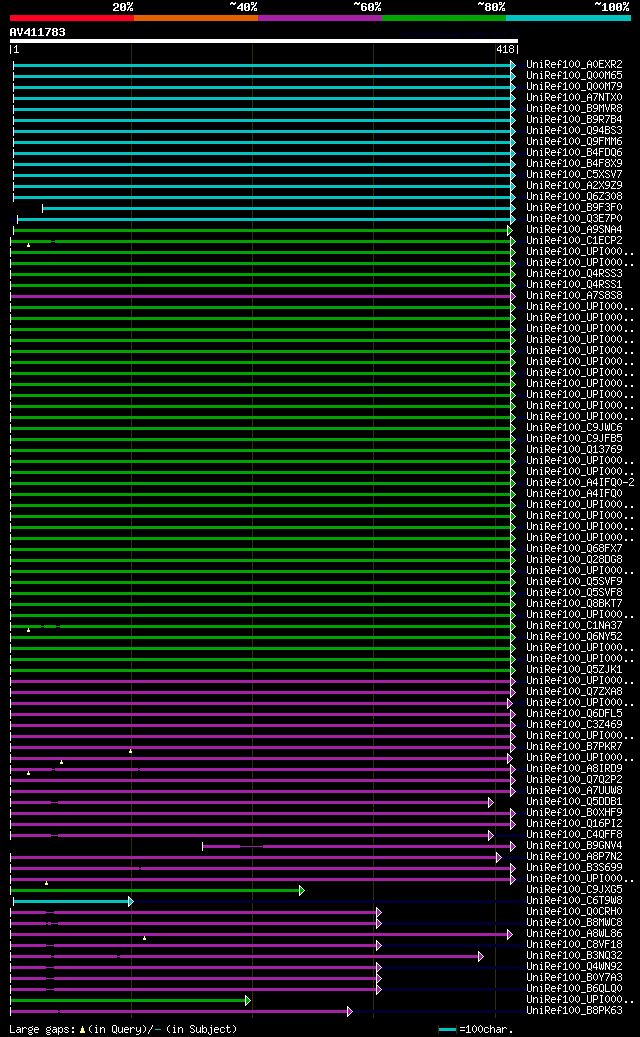Click label UniRef100_Q5SVF9
The height and width of the screenshot is (1037, 640).
coord(574,581)
